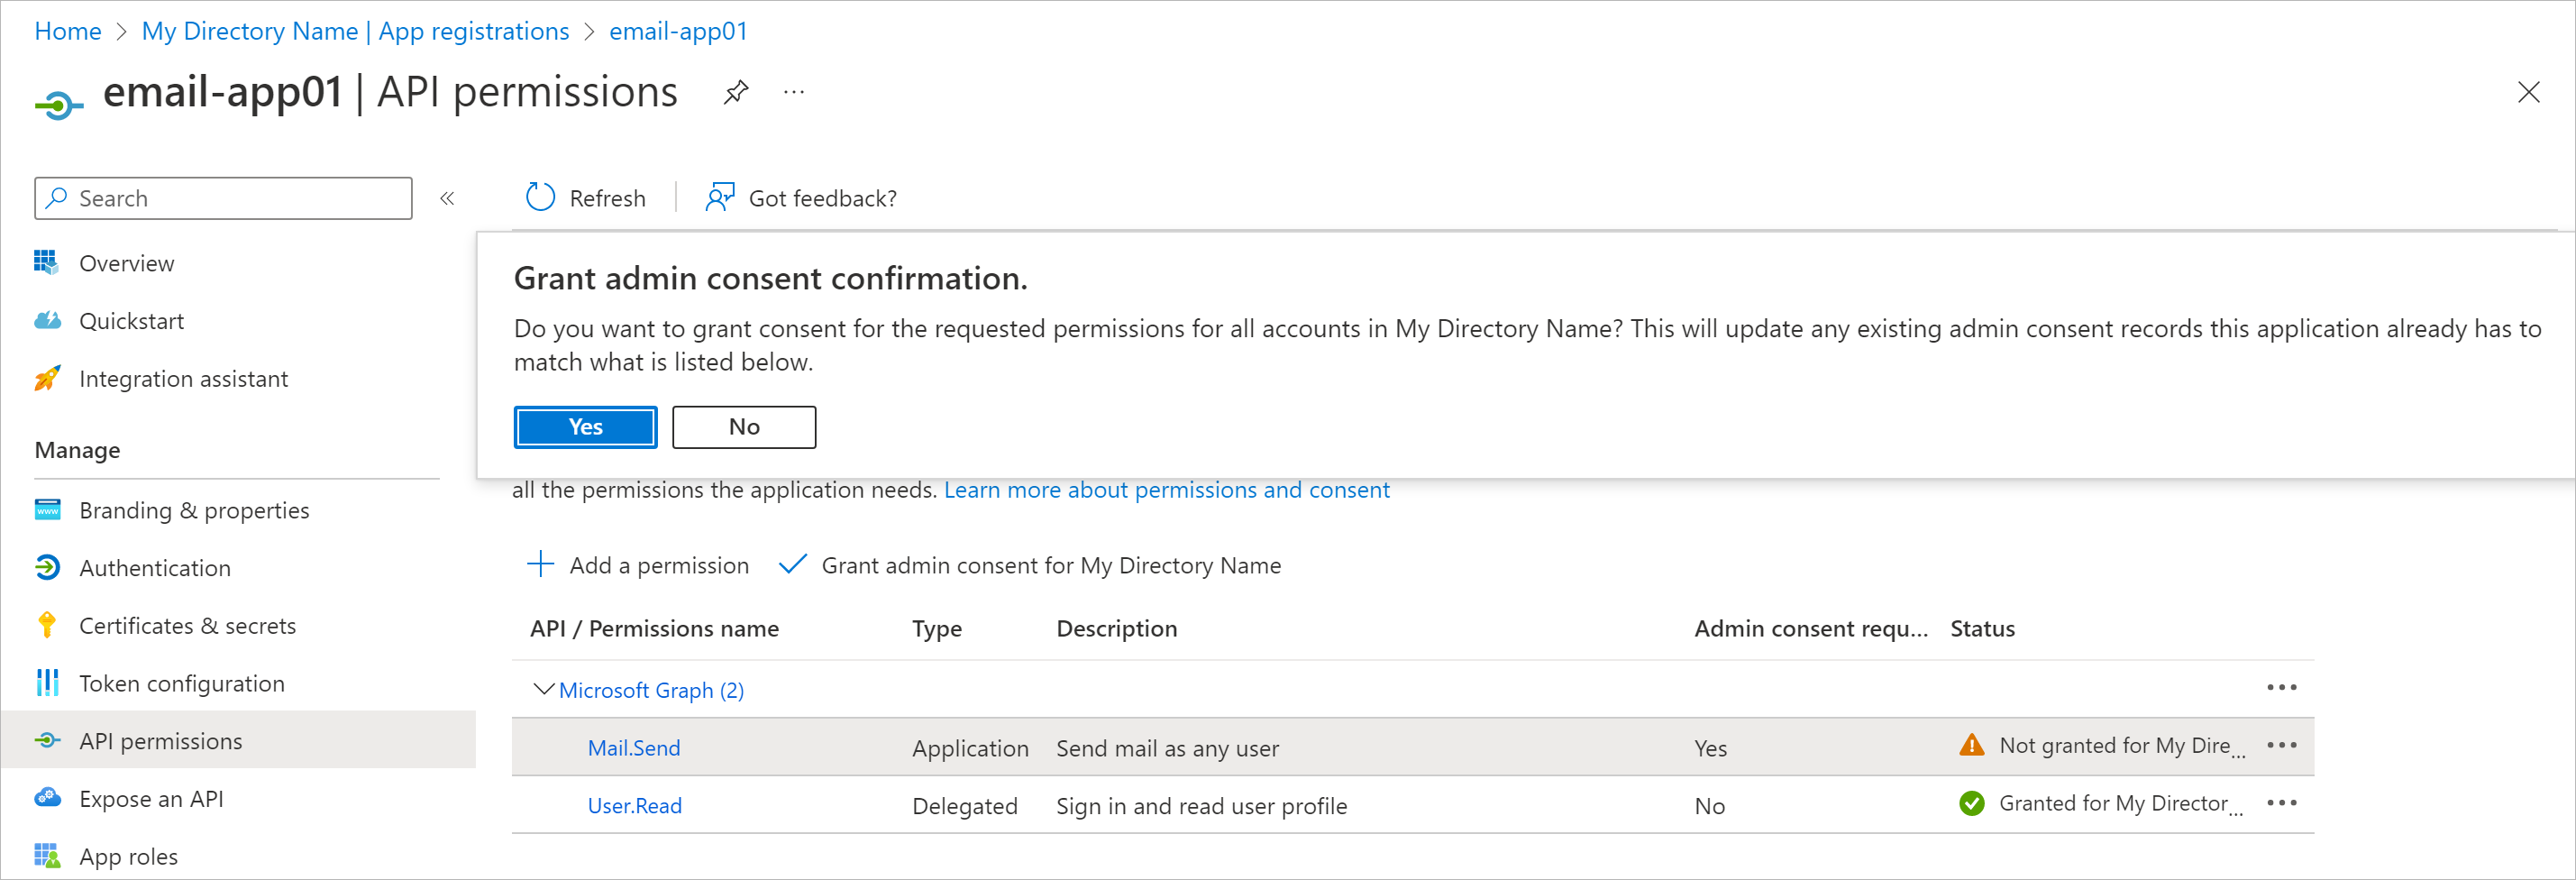Screen dimensions: 2576x880
Task: Dismiss the consent dialog with No
Action: point(743,426)
